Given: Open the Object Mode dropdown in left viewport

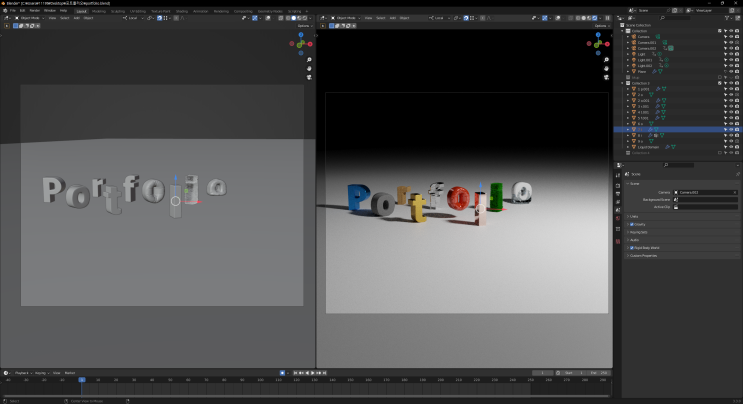Looking at the screenshot, I should pos(28,18).
